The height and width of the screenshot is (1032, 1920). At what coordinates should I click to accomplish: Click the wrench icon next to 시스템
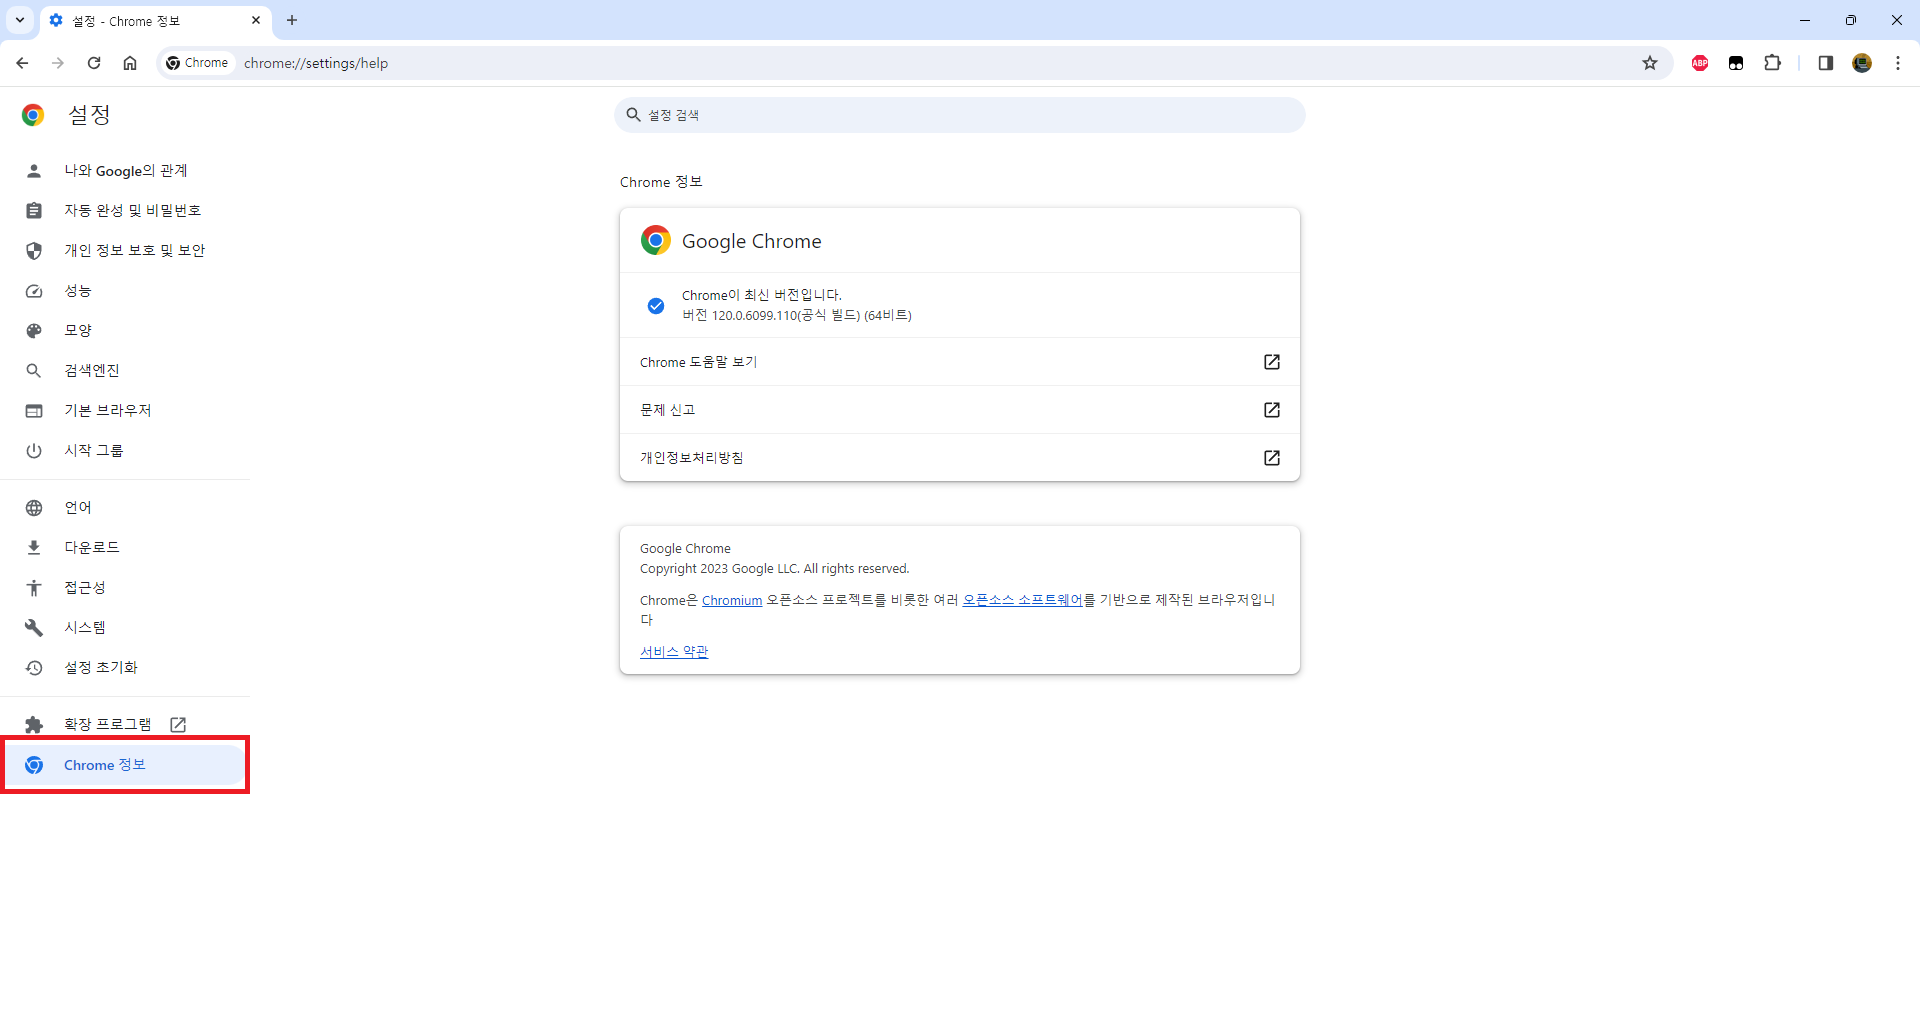pos(34,628)
